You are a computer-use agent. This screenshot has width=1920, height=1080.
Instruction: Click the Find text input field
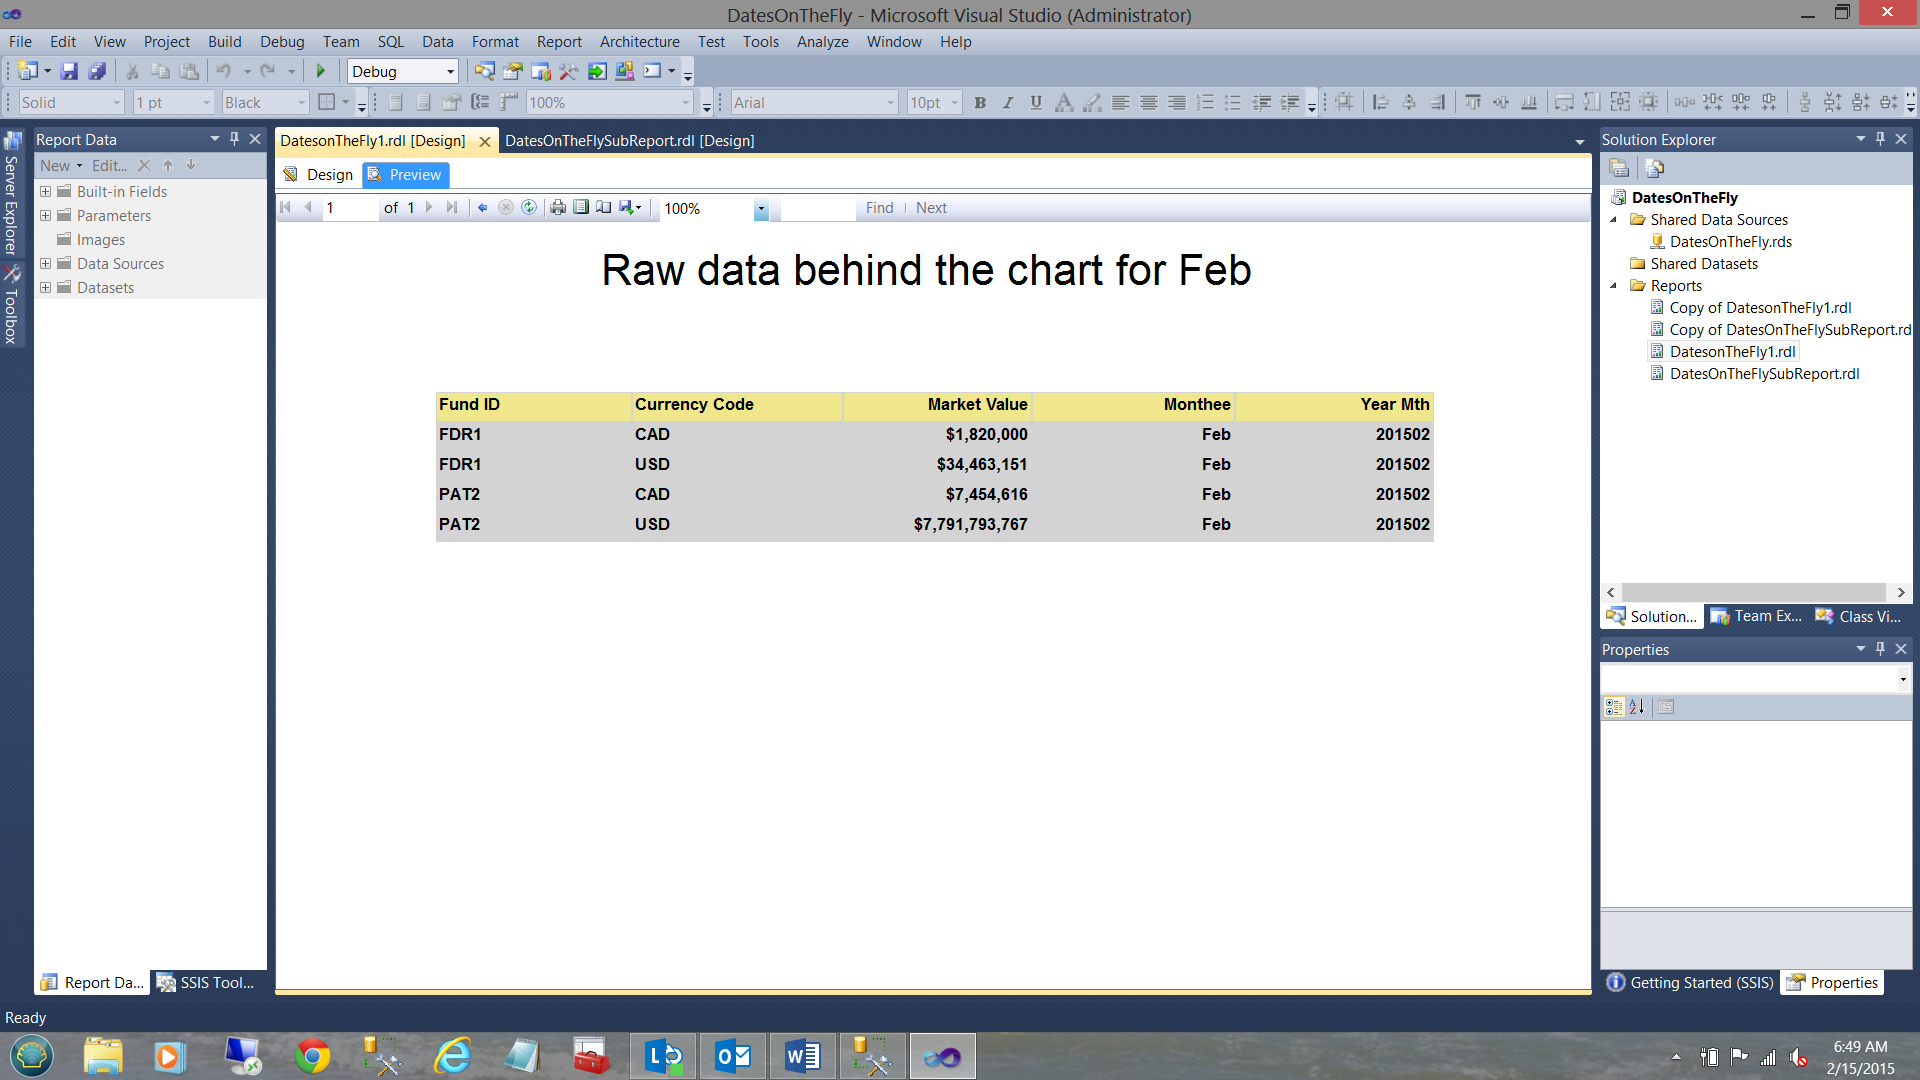(817, 208)
